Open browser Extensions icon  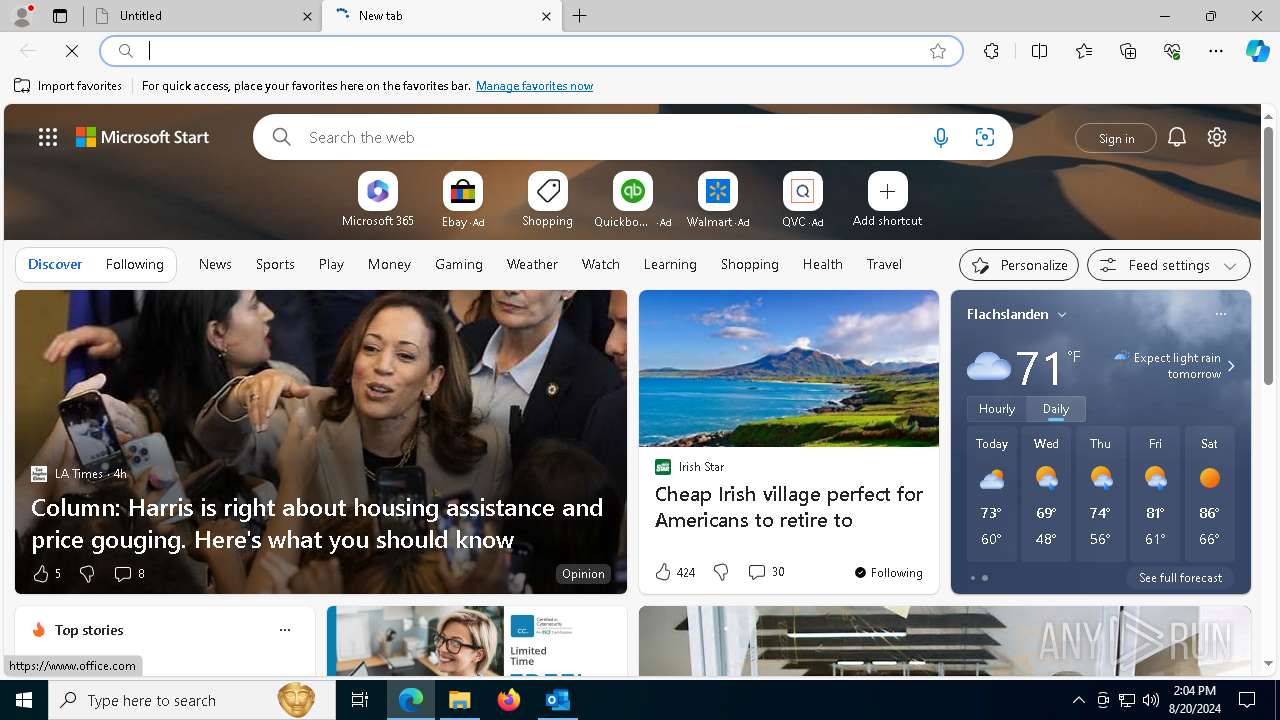click(x=991, y=51)
